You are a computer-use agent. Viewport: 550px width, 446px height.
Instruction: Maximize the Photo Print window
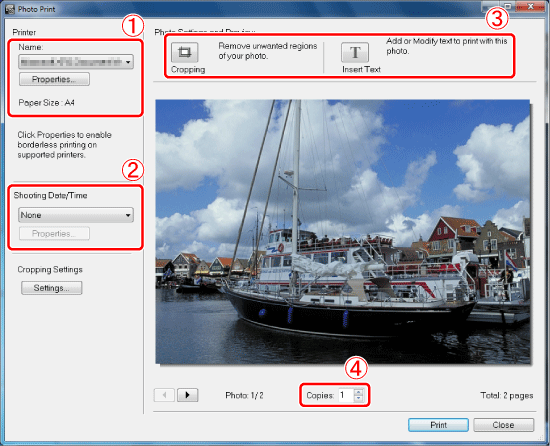(508, 6)
